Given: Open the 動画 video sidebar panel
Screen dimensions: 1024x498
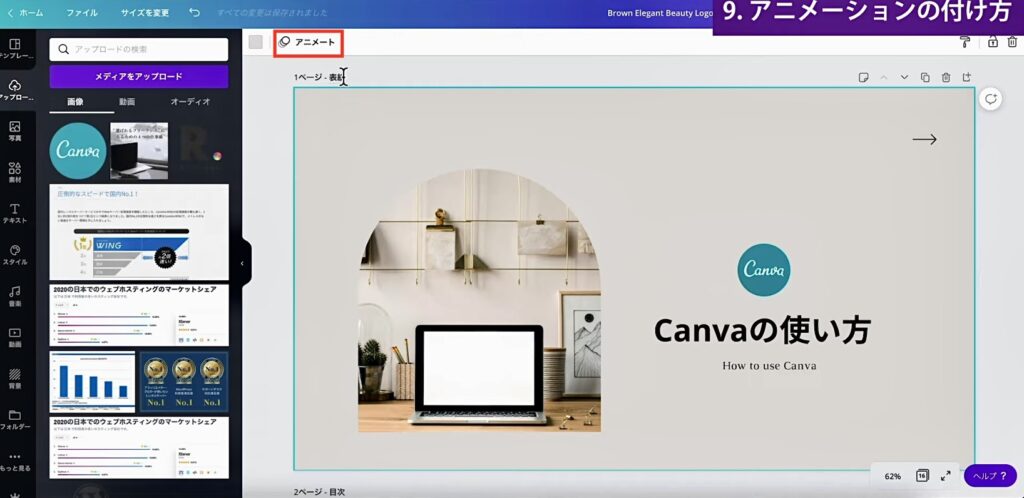Looking at the screenshot, I should 14,337.
